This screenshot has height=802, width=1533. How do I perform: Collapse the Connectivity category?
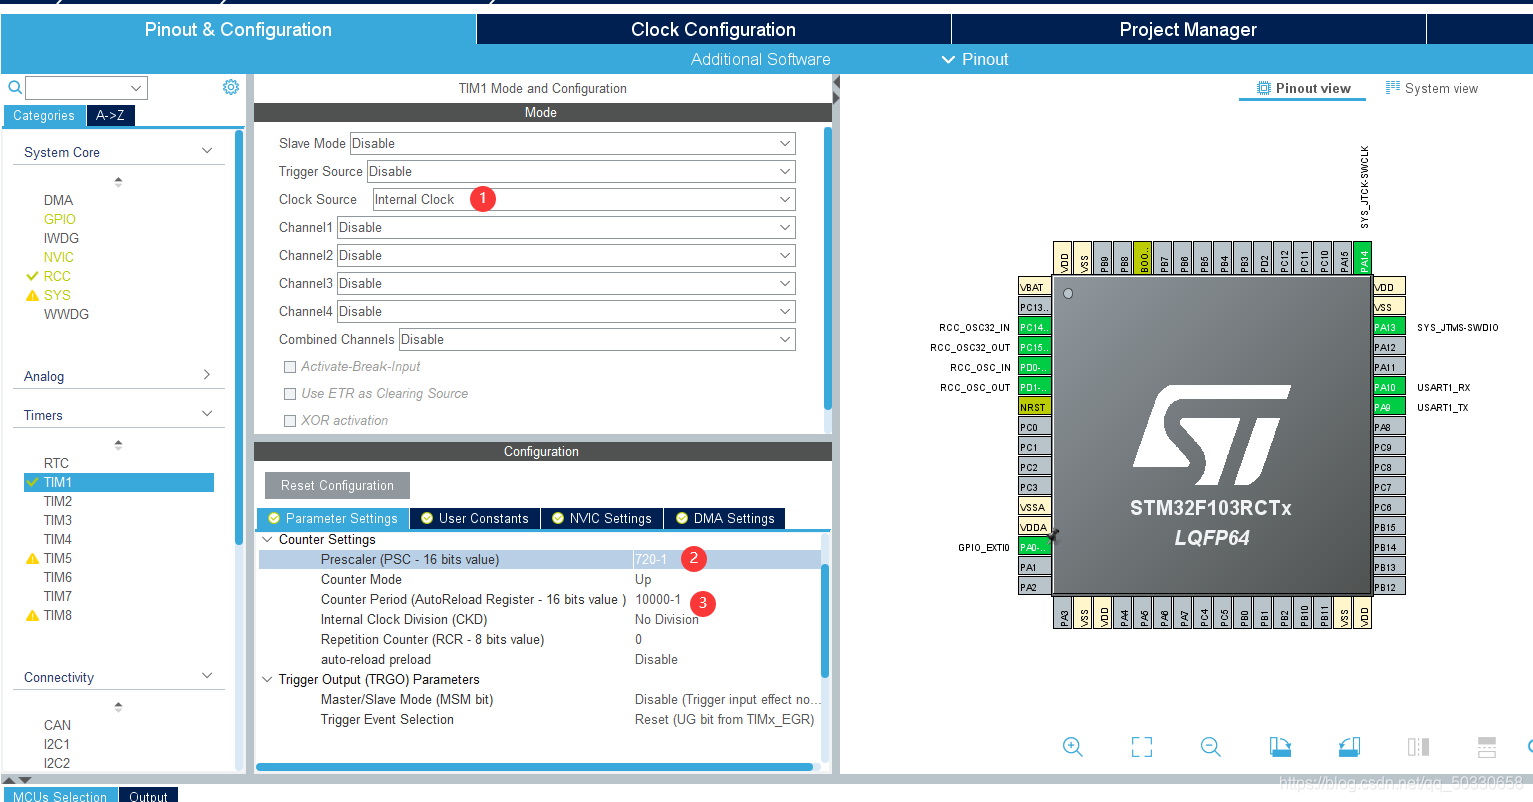[x=207, y=675]
